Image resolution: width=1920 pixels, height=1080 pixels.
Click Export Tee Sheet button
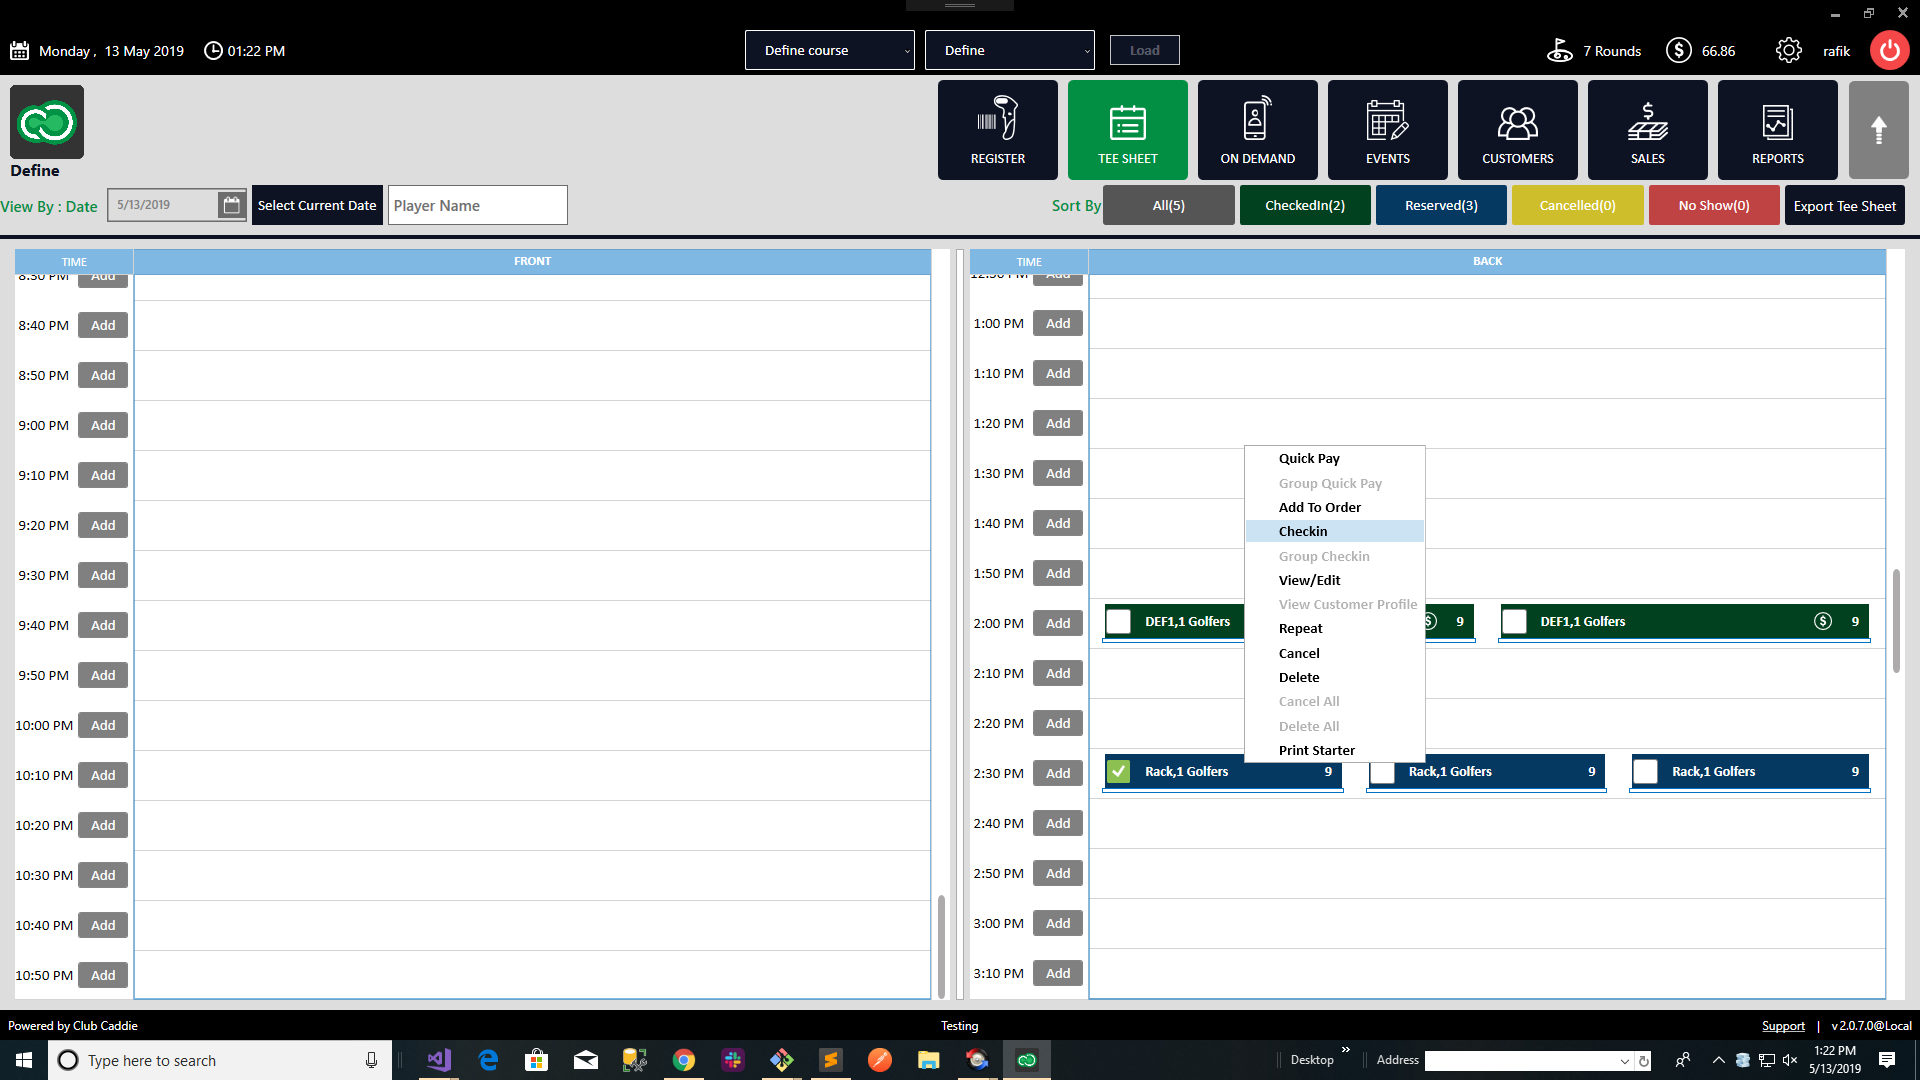point(1844,206)
